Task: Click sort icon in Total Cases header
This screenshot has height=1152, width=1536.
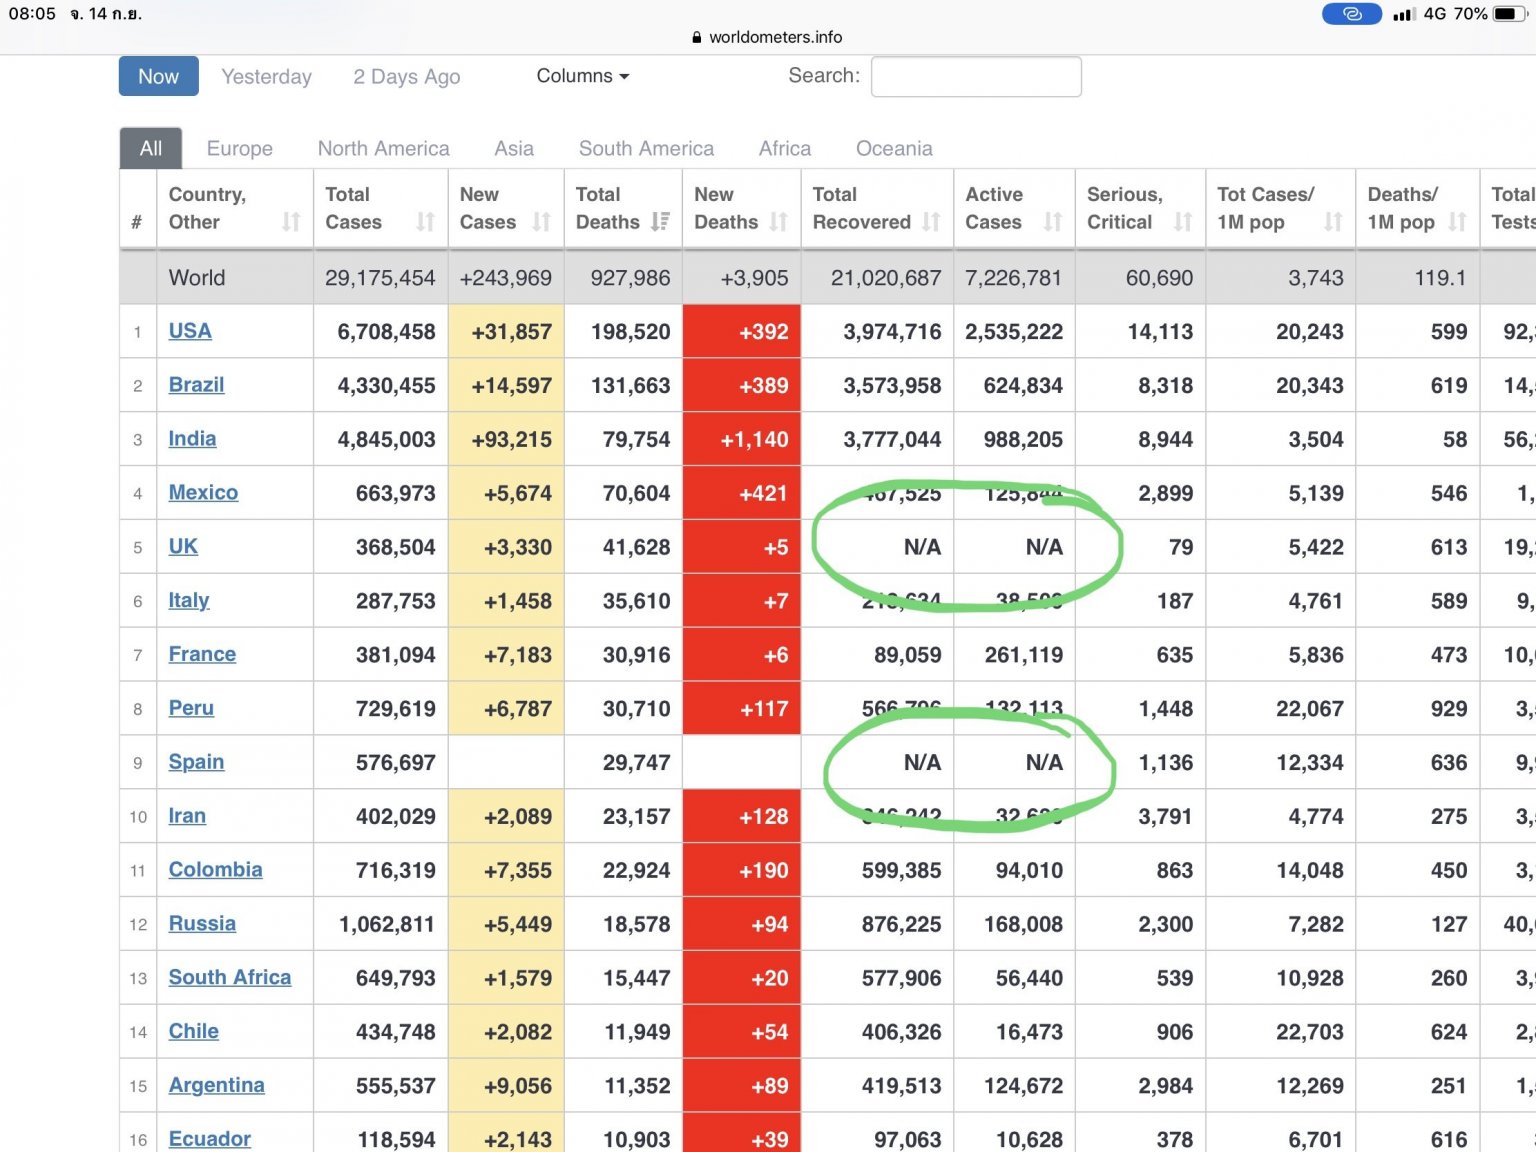Action: click(426, 222)
